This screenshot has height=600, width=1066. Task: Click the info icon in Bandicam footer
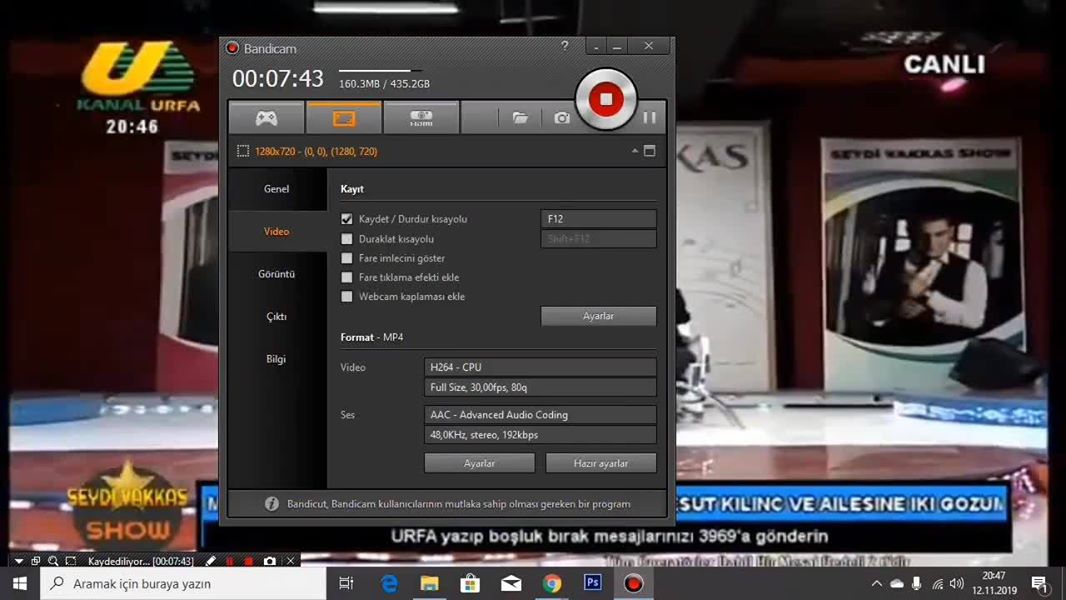pyautogui.click(x=271, y=504)
